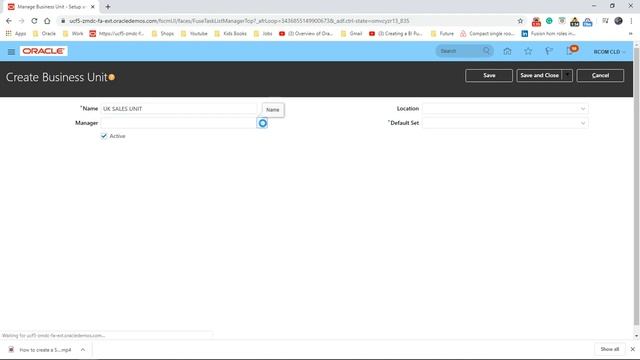The width and height of the screenshot is (640, 360).
Task: Open the media control icon in the browser toolbar
Action: pos(605,21)
